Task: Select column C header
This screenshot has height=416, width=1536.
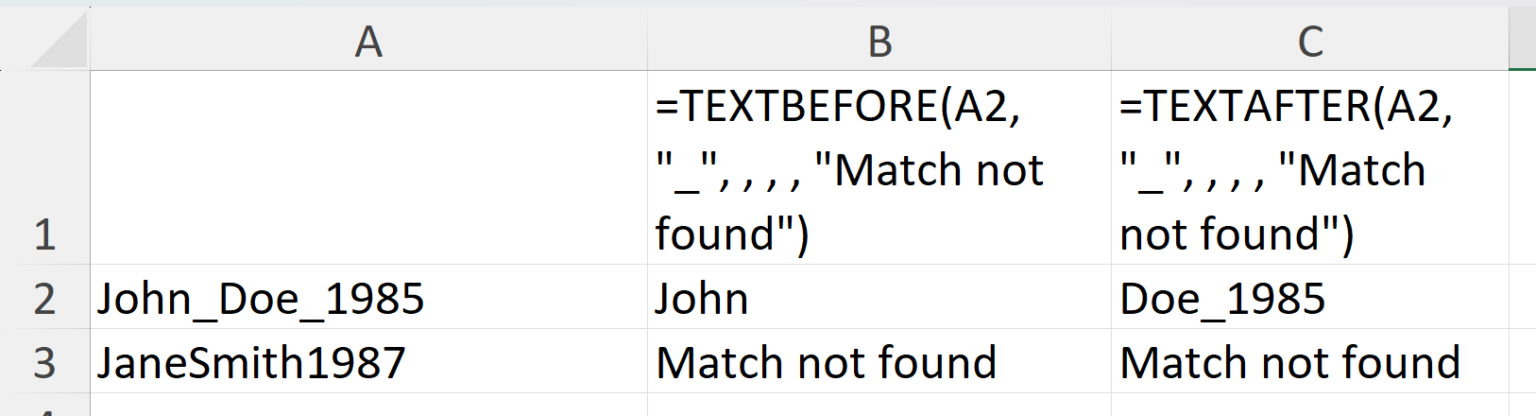Action: pyautogui.click(x=1309, y=42)
